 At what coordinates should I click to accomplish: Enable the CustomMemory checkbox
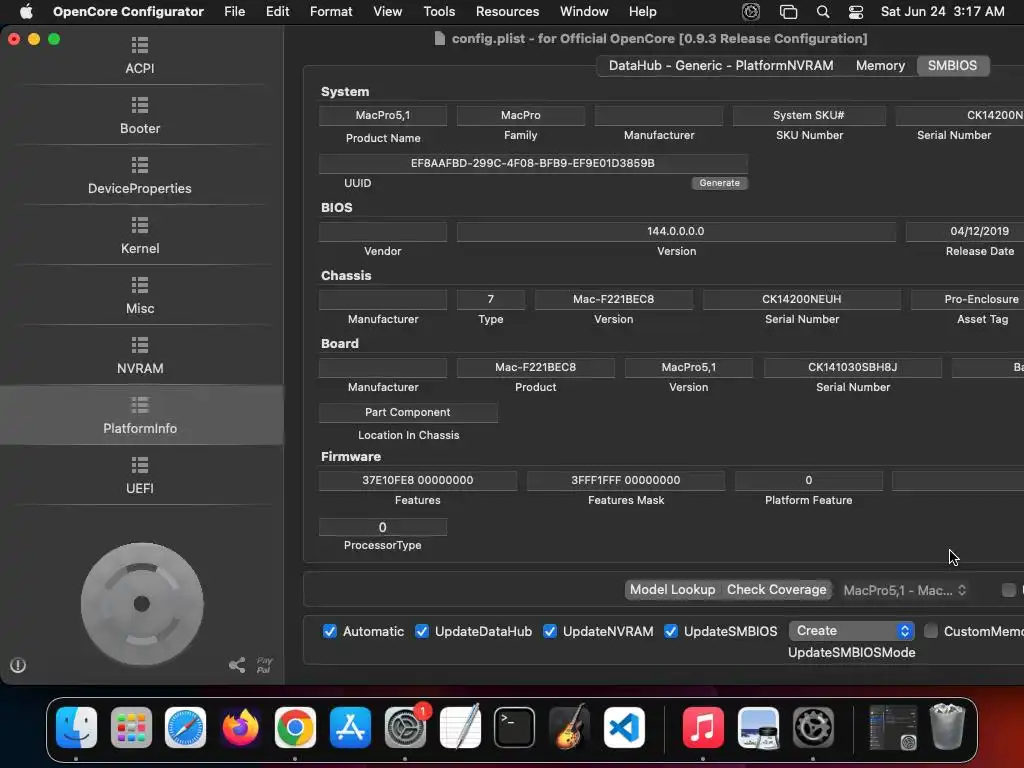point(931,631)
